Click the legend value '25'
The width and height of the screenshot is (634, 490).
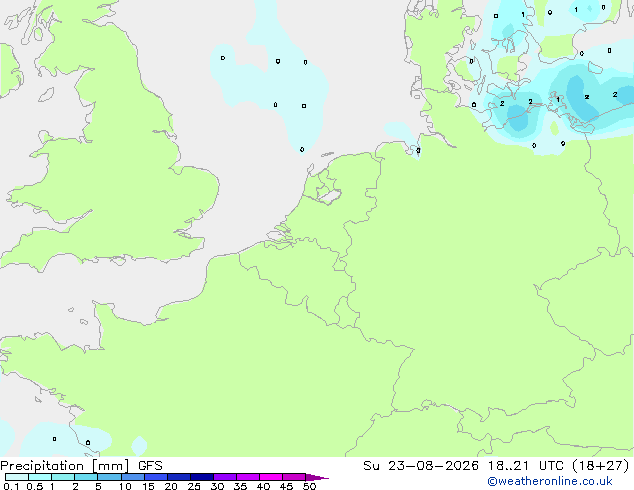pyautogui.click(x=194, y=486)
